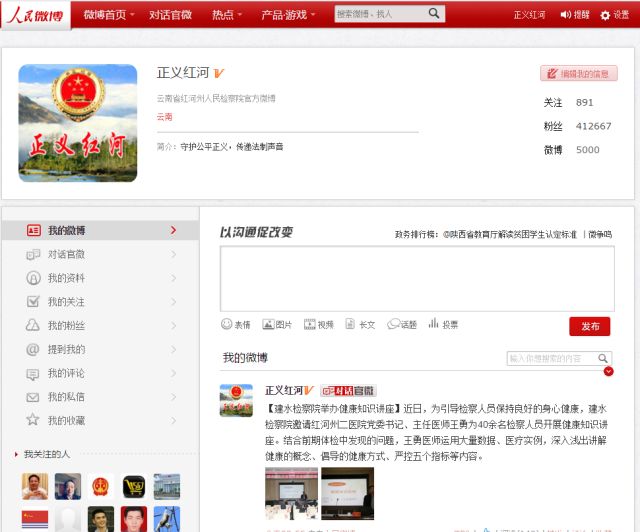Click the magnifier in 我的微博 search box
The height and width of the screenshot is (532, 640).
[603, 358]
